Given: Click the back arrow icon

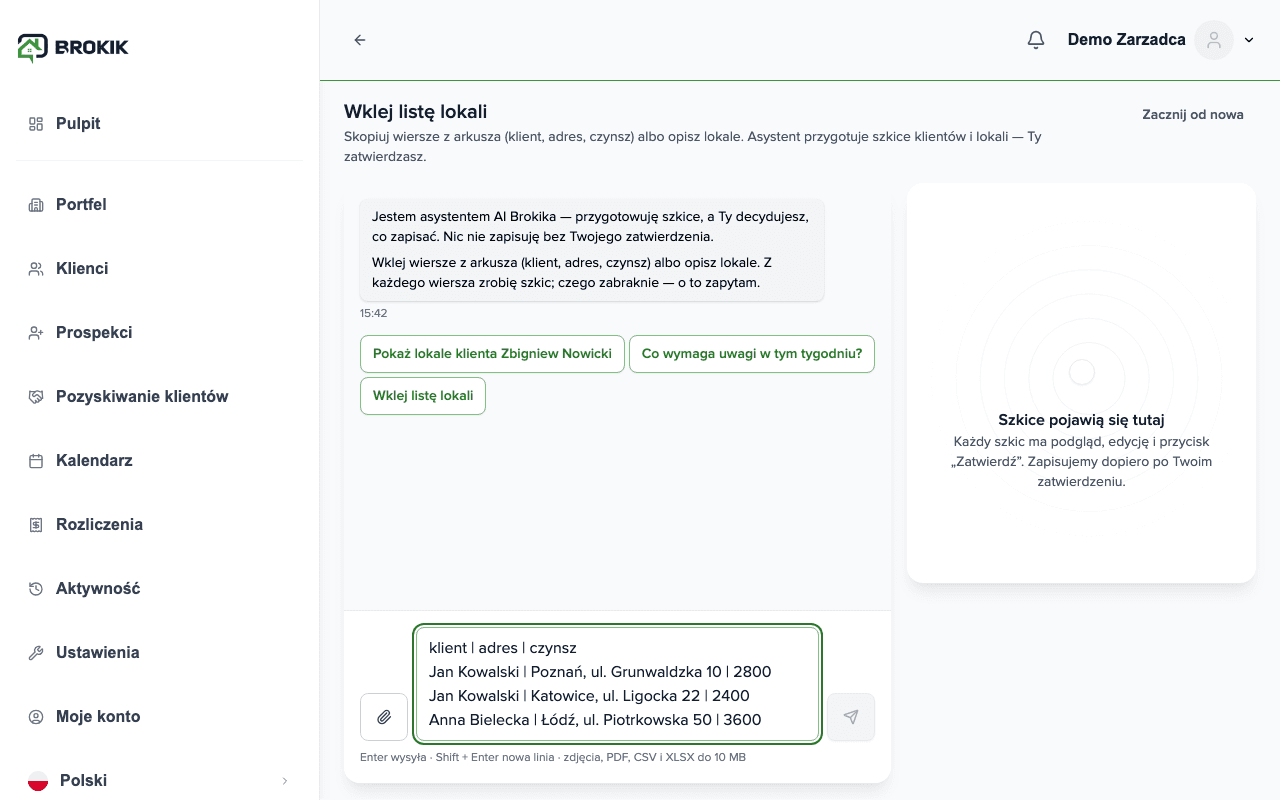Looking at the screenshot, I should tap(360, 40).
